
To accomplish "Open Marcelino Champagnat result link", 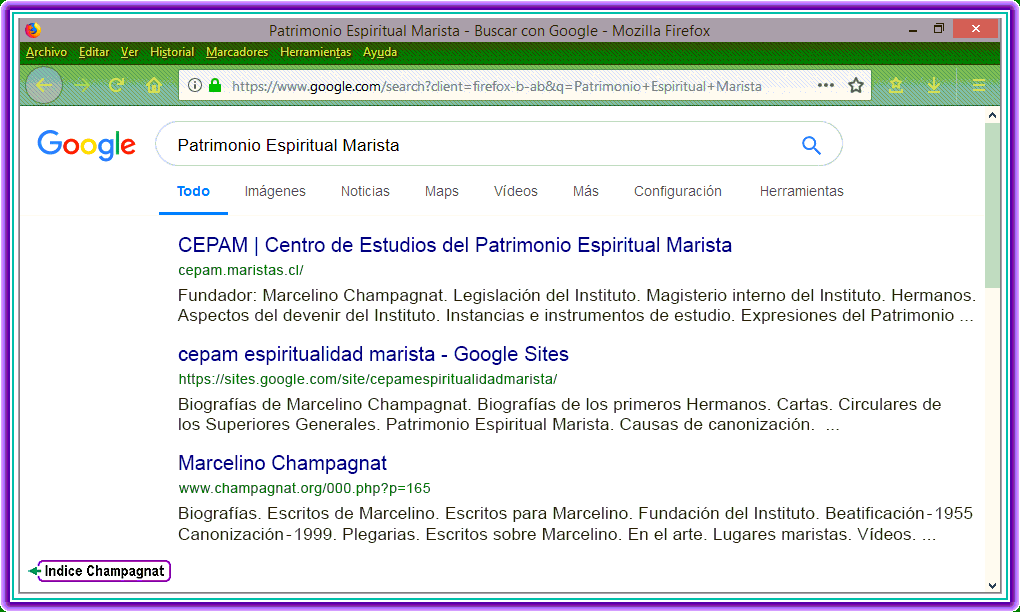I will 282,463.
